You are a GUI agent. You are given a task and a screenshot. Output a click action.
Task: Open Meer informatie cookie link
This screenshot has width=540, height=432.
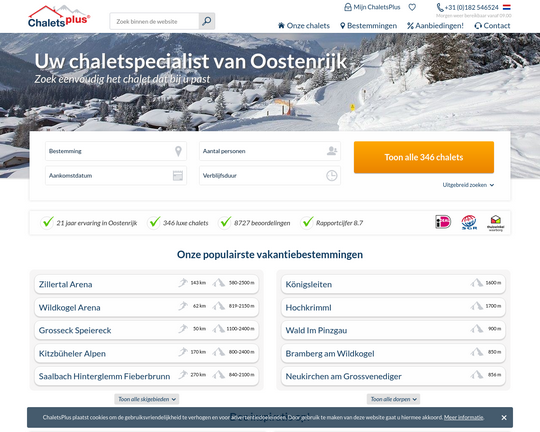click(464, 418)
